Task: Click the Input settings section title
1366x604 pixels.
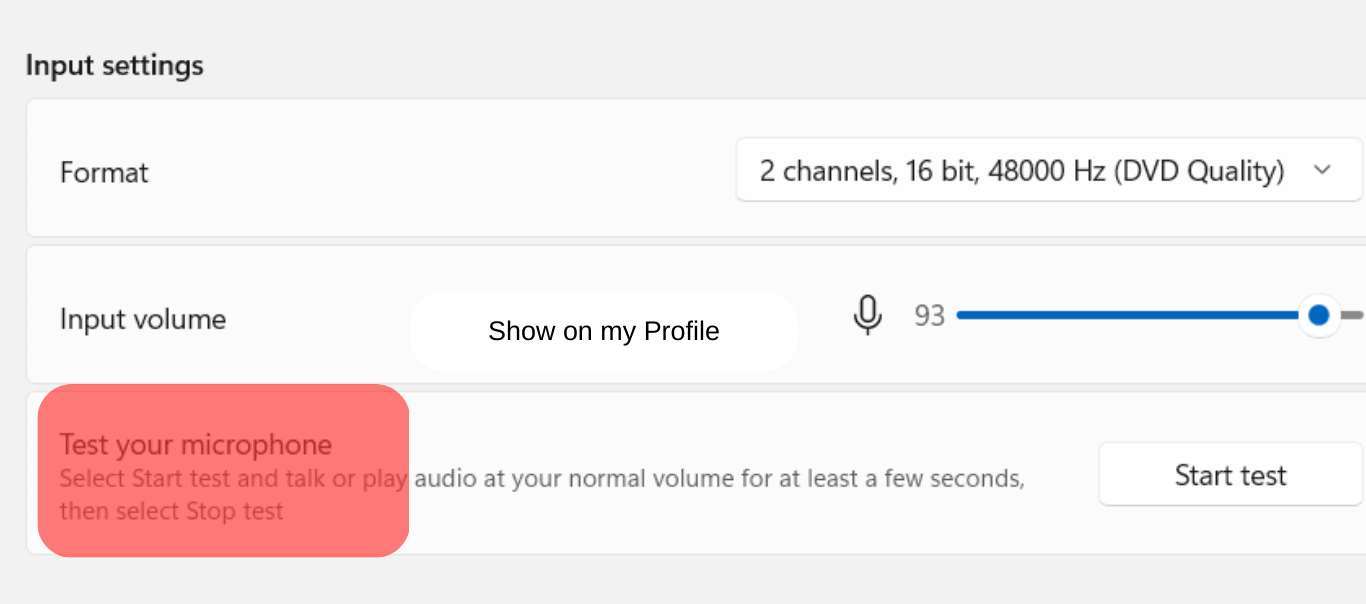Action: point(114,64)
